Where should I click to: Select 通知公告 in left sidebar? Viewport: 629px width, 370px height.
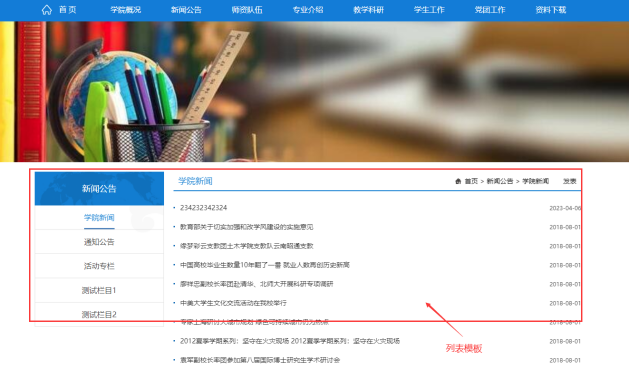pos(99,242)
